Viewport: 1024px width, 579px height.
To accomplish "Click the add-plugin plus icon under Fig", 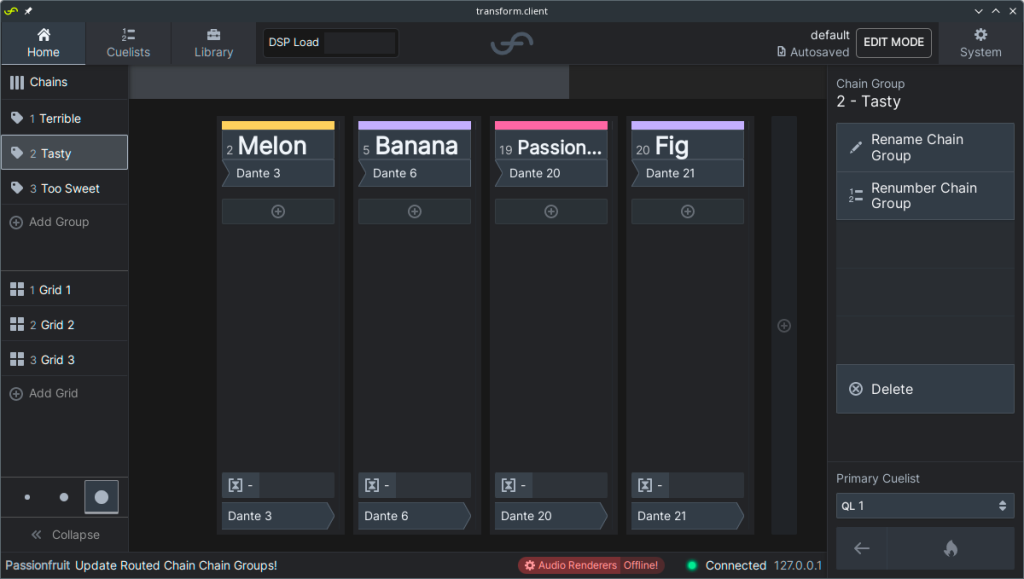I will [x=688, y=211].
